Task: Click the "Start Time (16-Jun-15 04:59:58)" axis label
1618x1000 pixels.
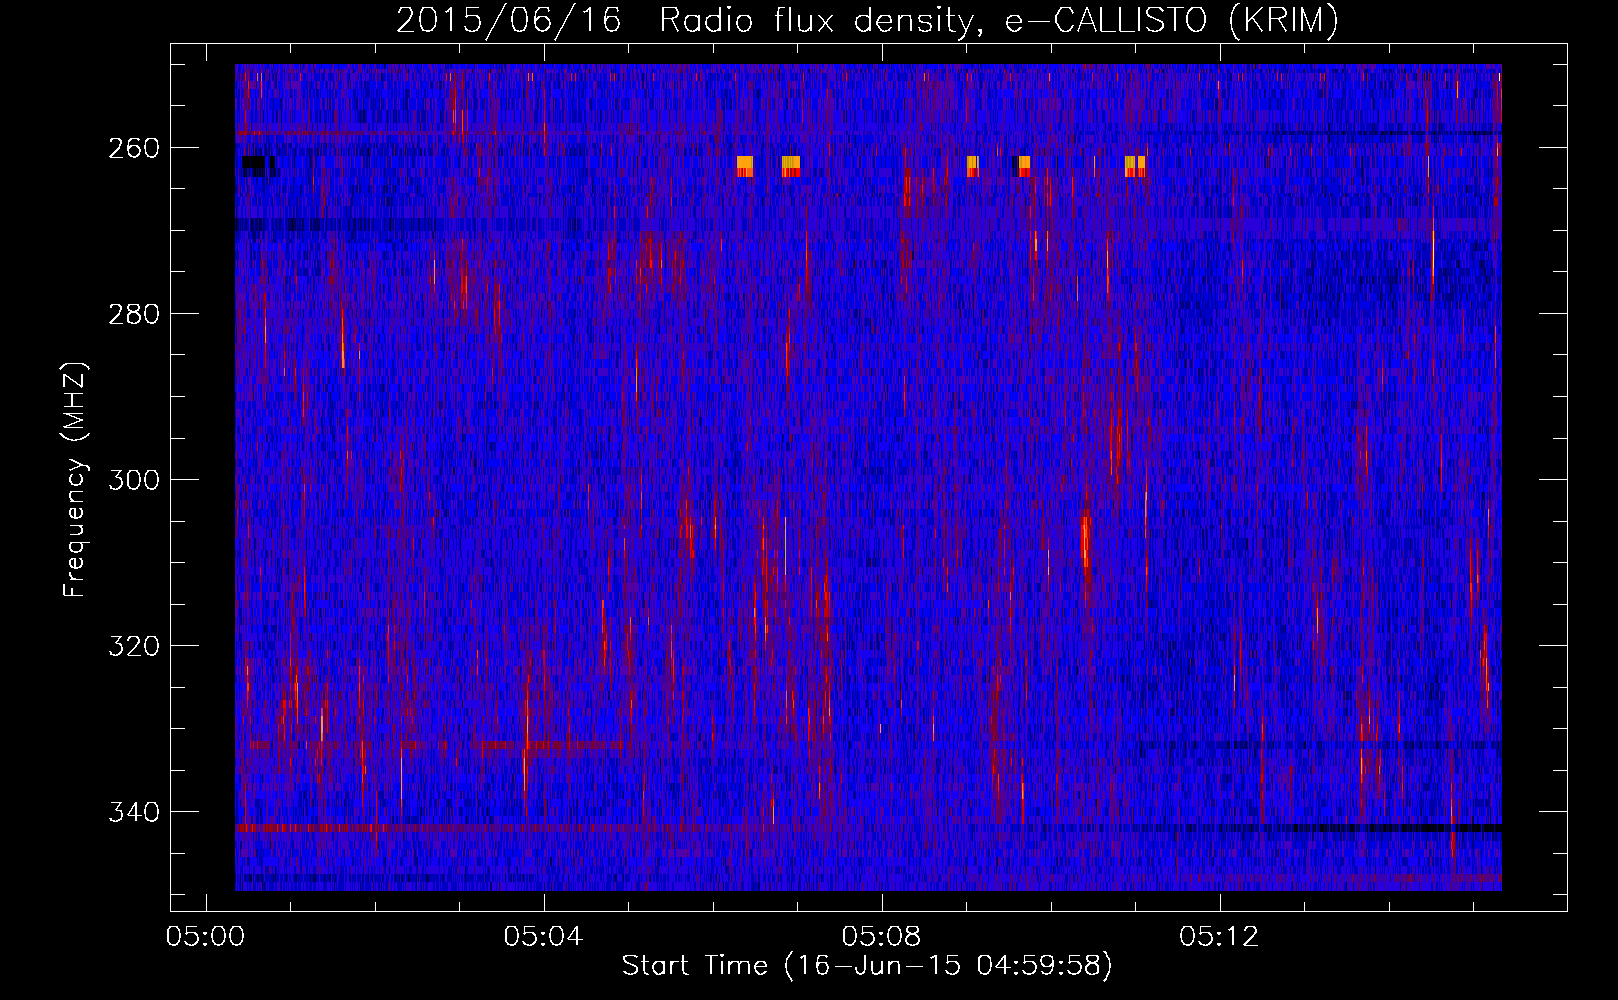Action: point(867,966)
